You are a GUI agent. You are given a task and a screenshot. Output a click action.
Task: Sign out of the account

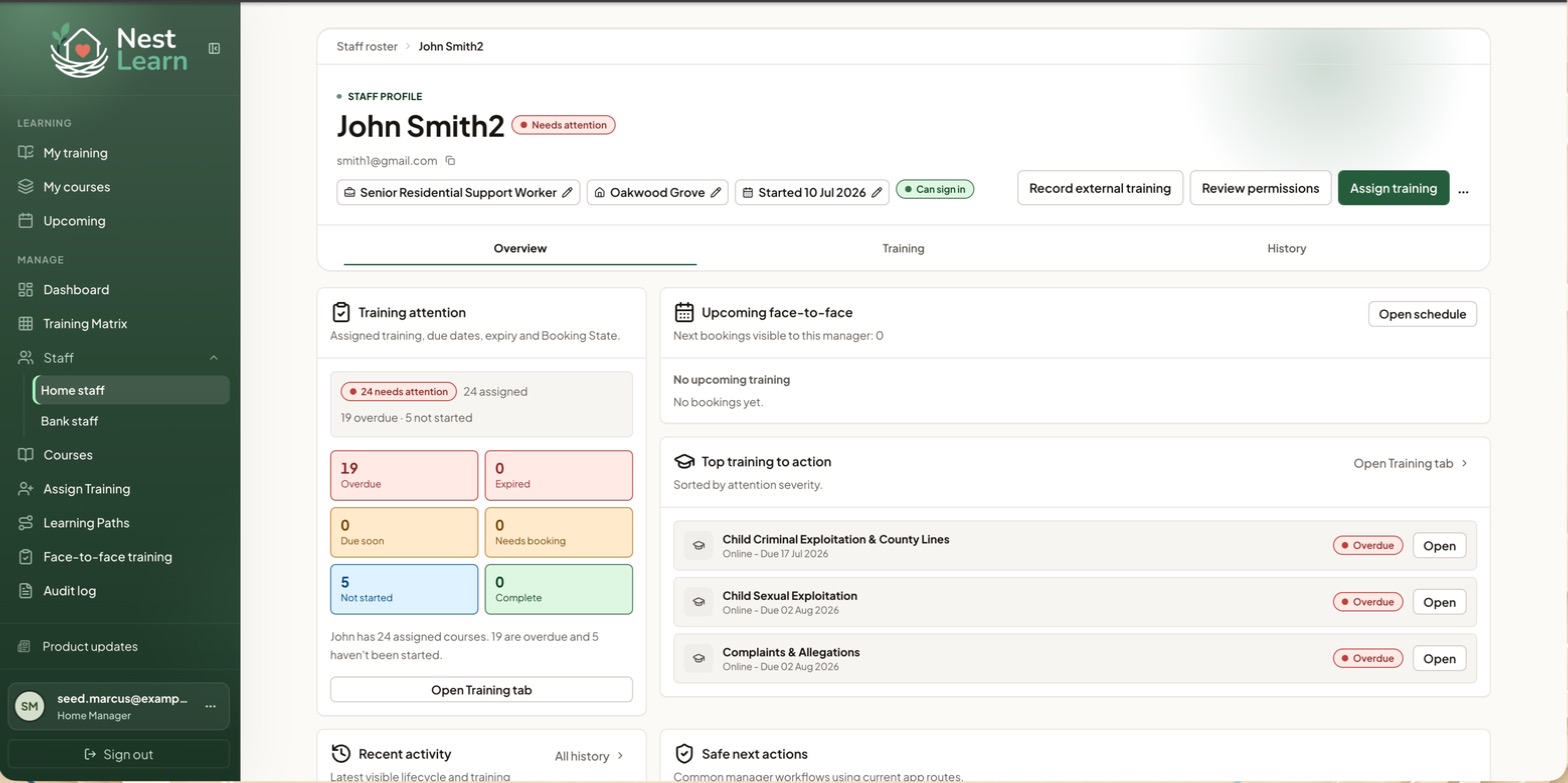pos(119,754)
